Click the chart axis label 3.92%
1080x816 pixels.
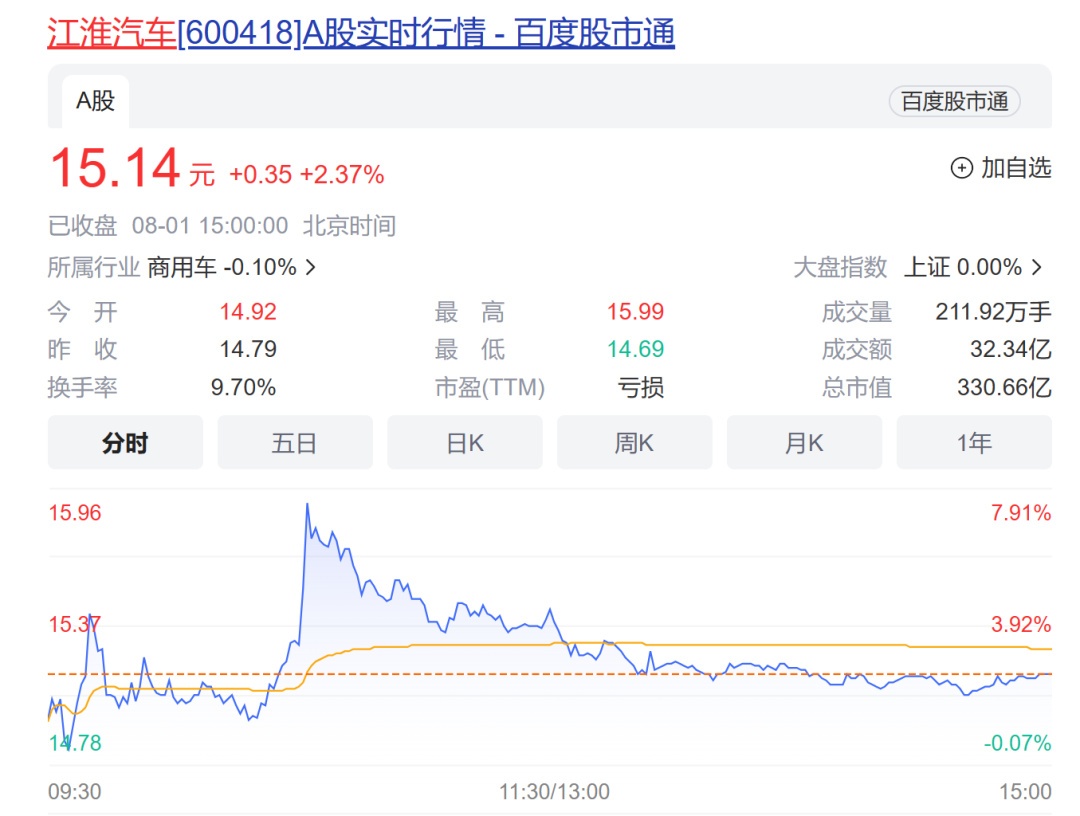pos(1021,625)
